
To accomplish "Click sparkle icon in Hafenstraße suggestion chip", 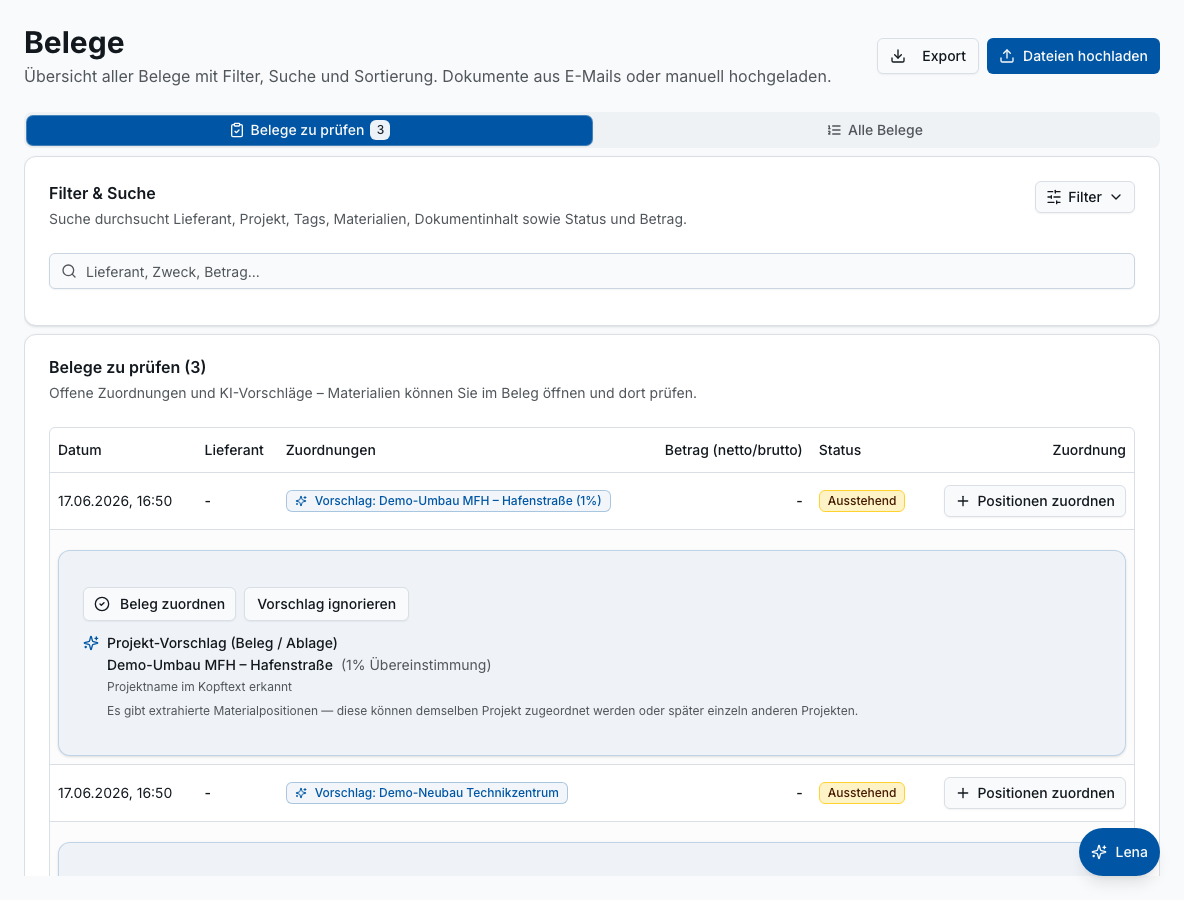I will coord(301,501).
